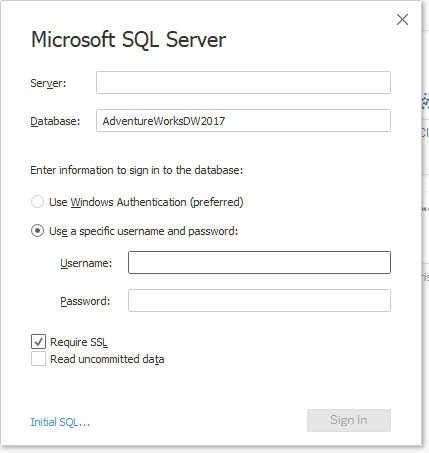
Task: Click the "Password:" field label
Action: [x=85, y=301]
